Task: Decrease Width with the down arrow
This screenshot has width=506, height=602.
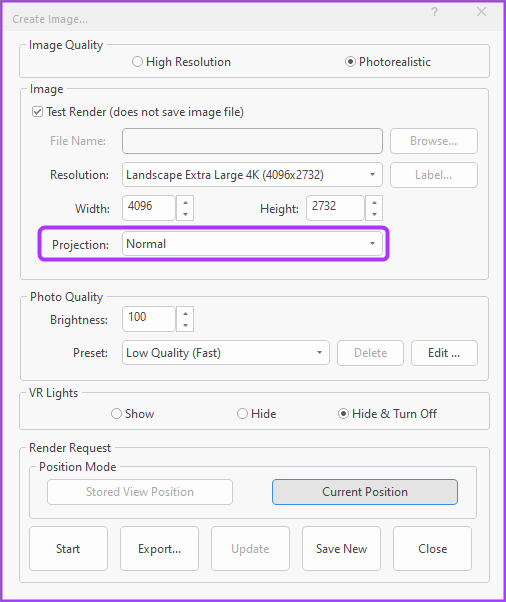Action: (x=185, y=214)
